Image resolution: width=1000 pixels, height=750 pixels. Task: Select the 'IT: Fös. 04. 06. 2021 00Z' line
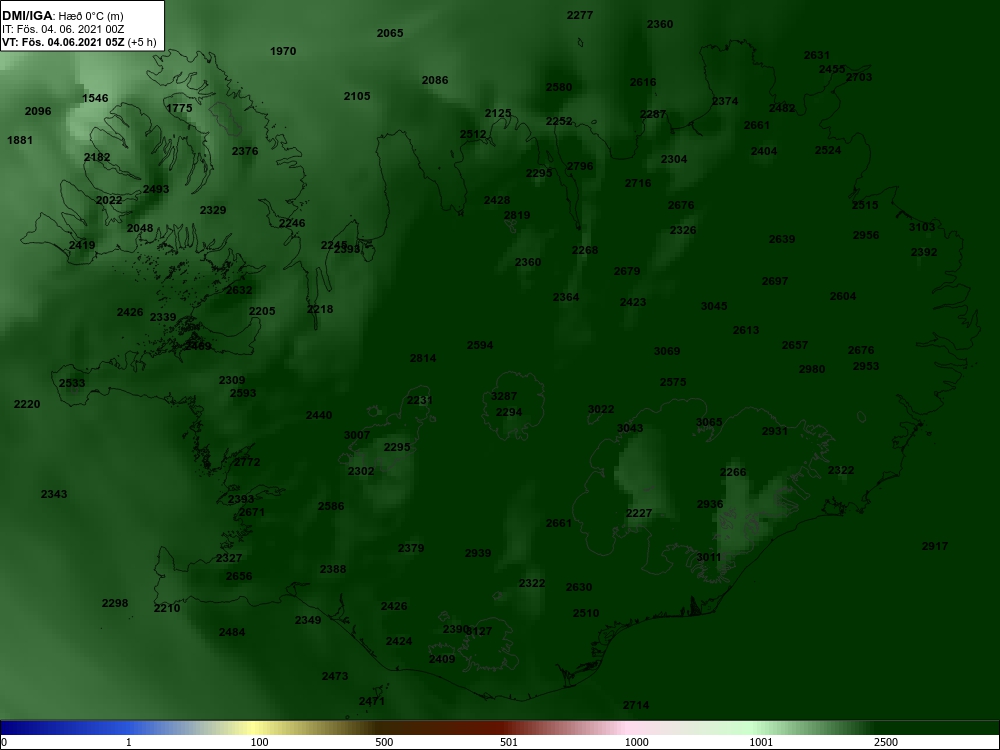click(62, 29)
